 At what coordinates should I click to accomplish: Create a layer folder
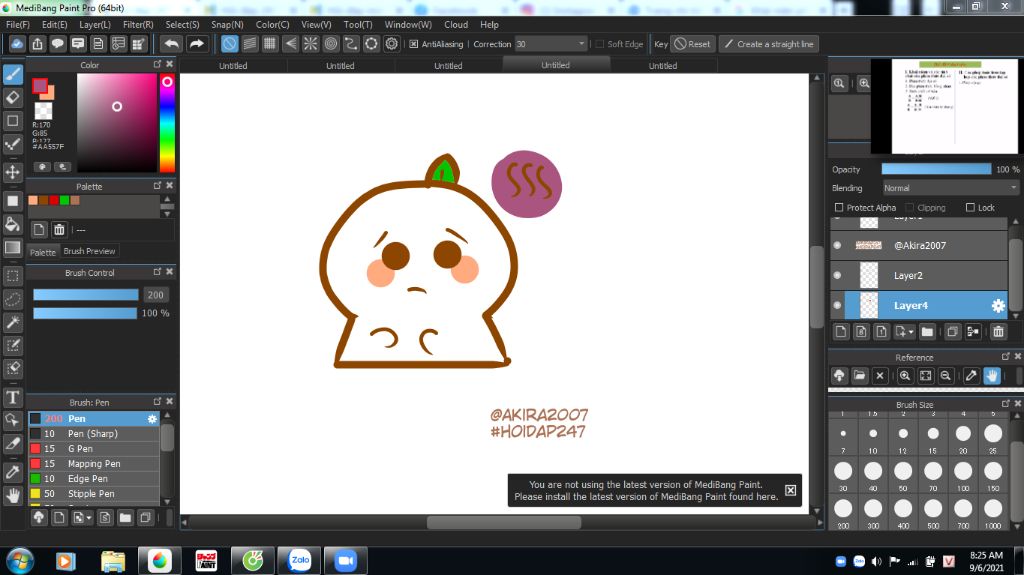coord(927,332)
